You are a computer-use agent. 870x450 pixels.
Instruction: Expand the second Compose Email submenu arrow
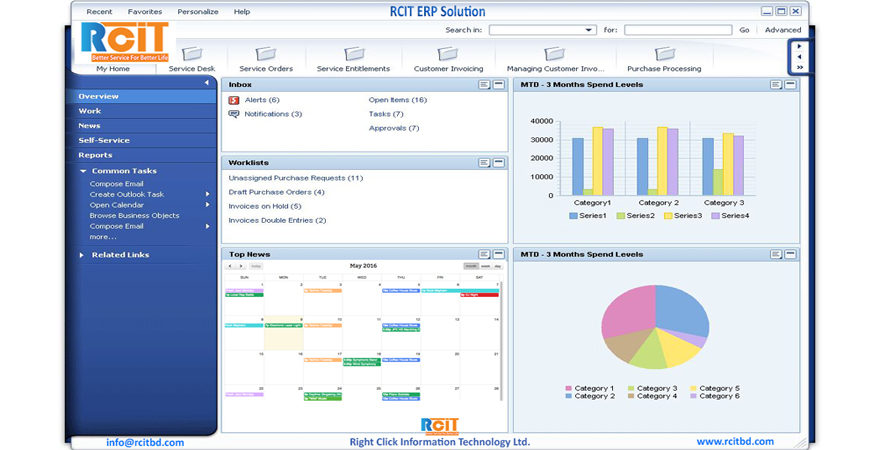point(208,226)
